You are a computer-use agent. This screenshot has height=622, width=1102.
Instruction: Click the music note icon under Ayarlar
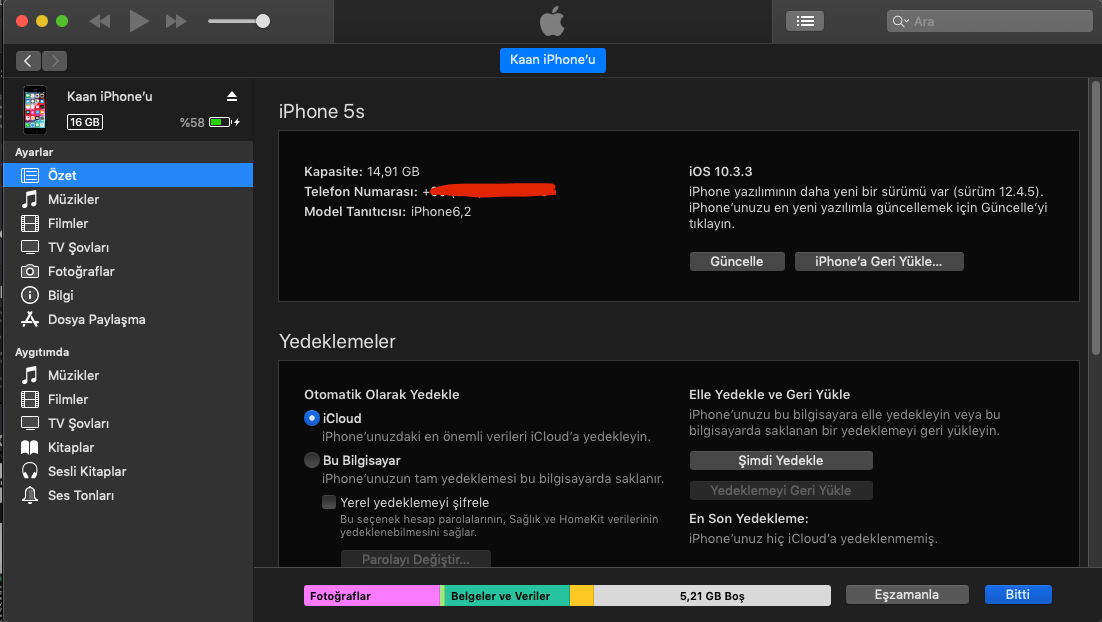pyautogui.click(x=30, y=199)
